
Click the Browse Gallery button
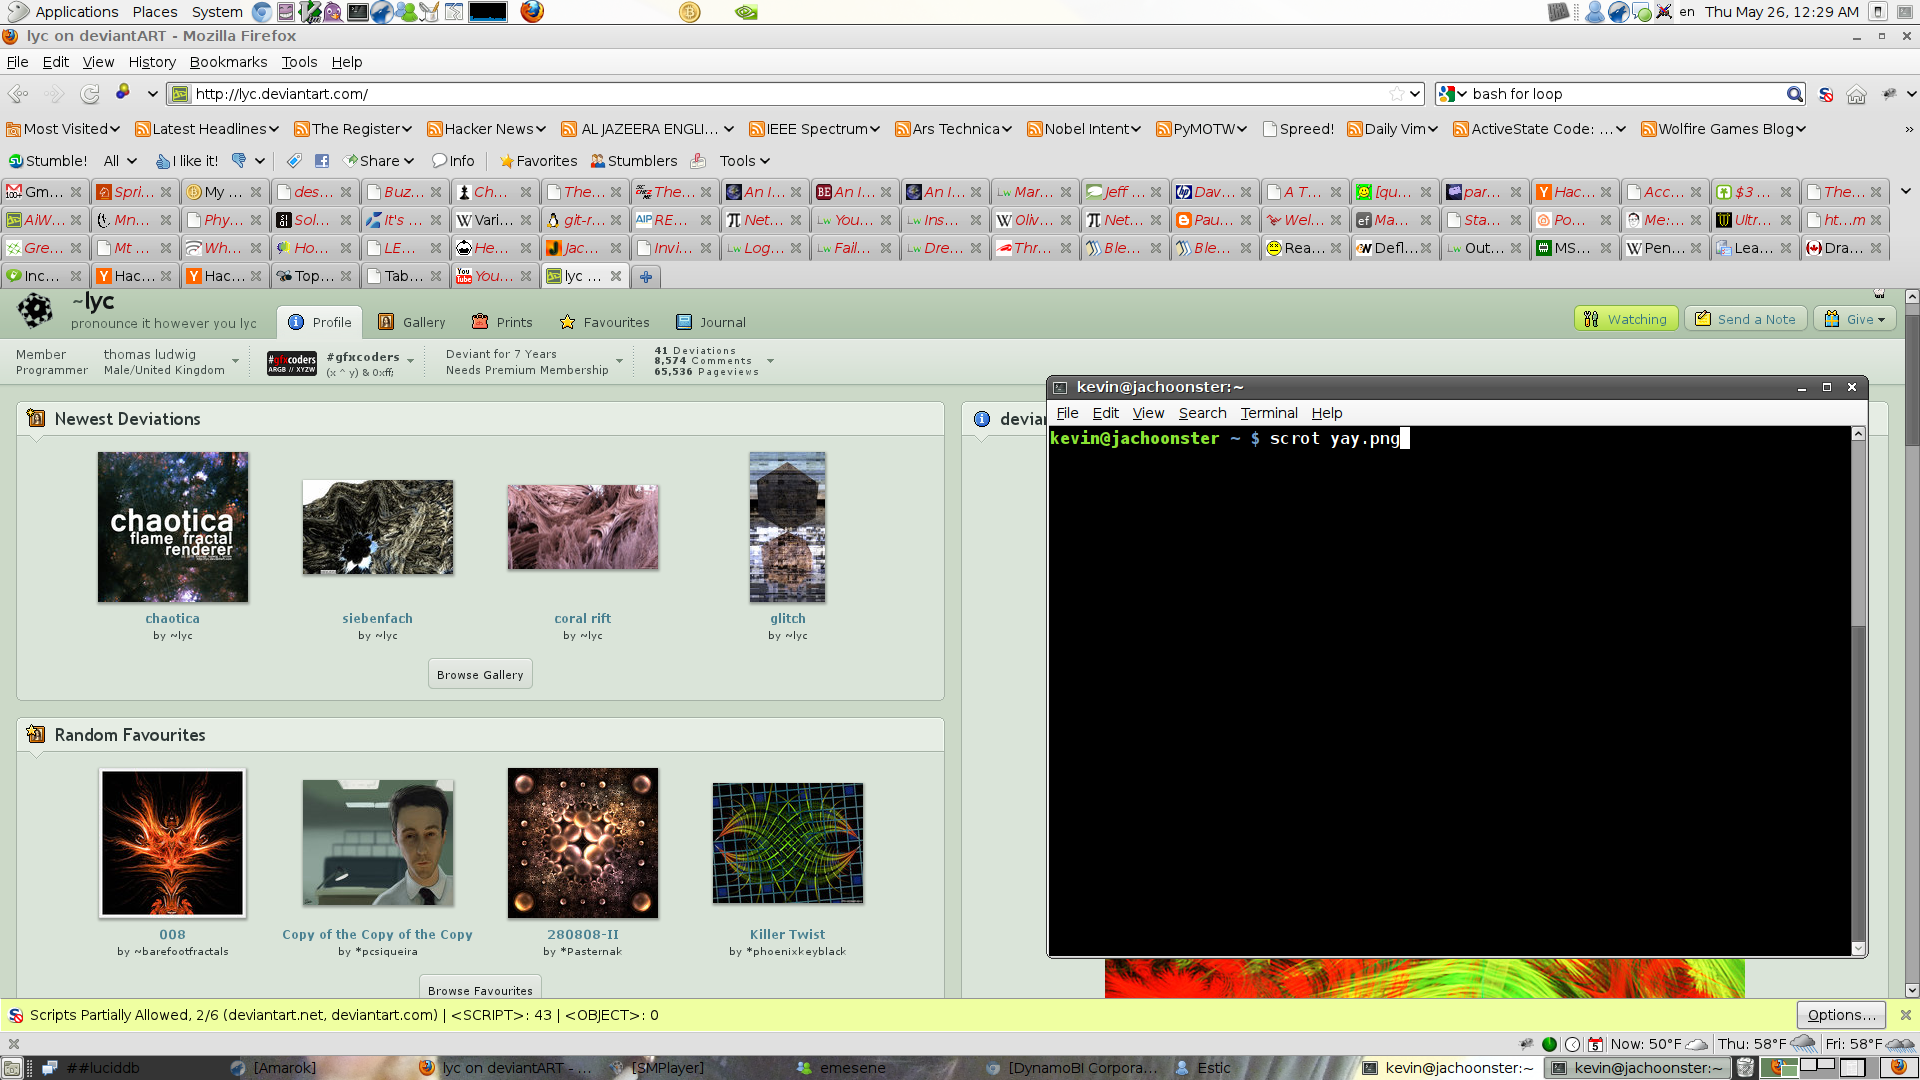tap(480, 675)
